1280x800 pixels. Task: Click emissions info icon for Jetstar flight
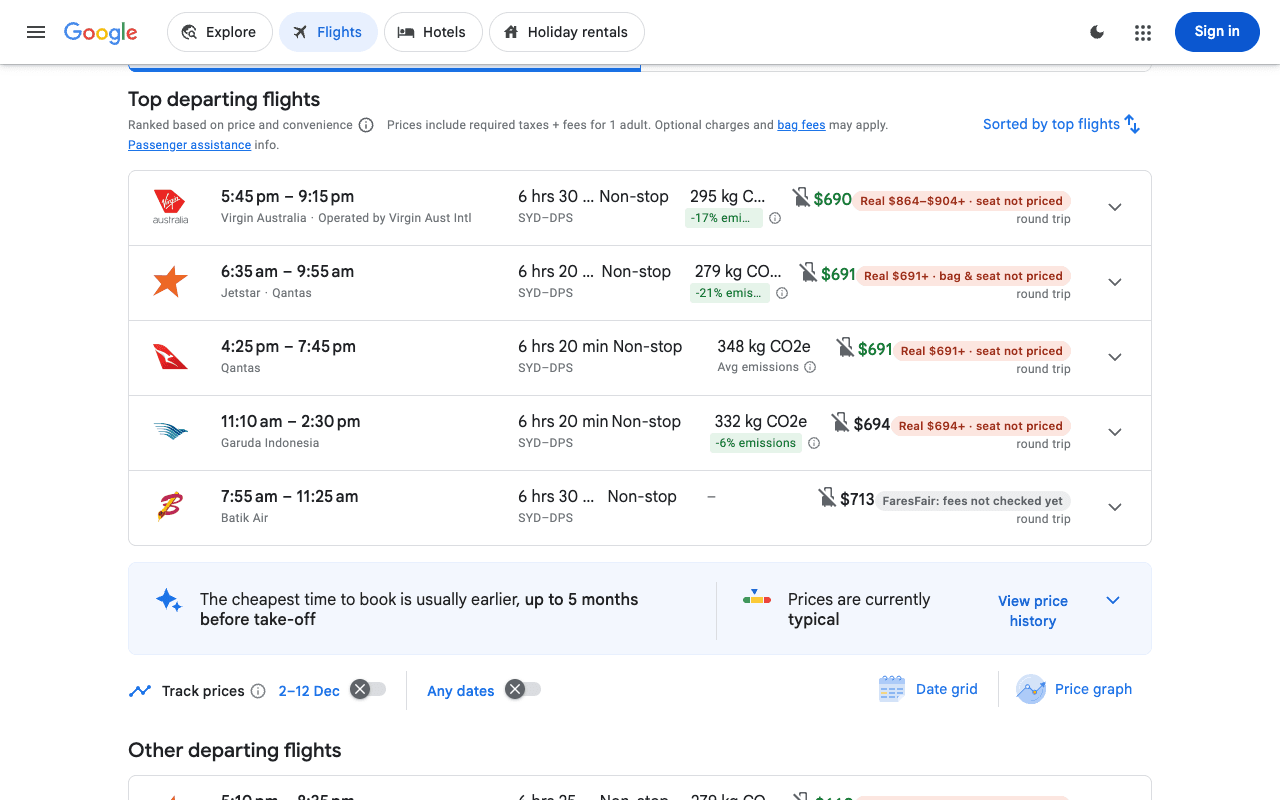(782, 293)
